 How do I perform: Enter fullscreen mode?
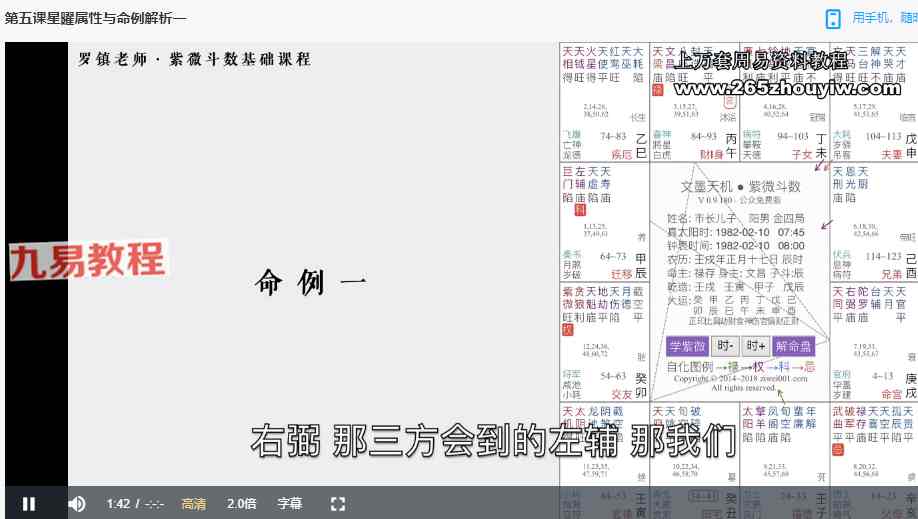[x=338, y=504]
